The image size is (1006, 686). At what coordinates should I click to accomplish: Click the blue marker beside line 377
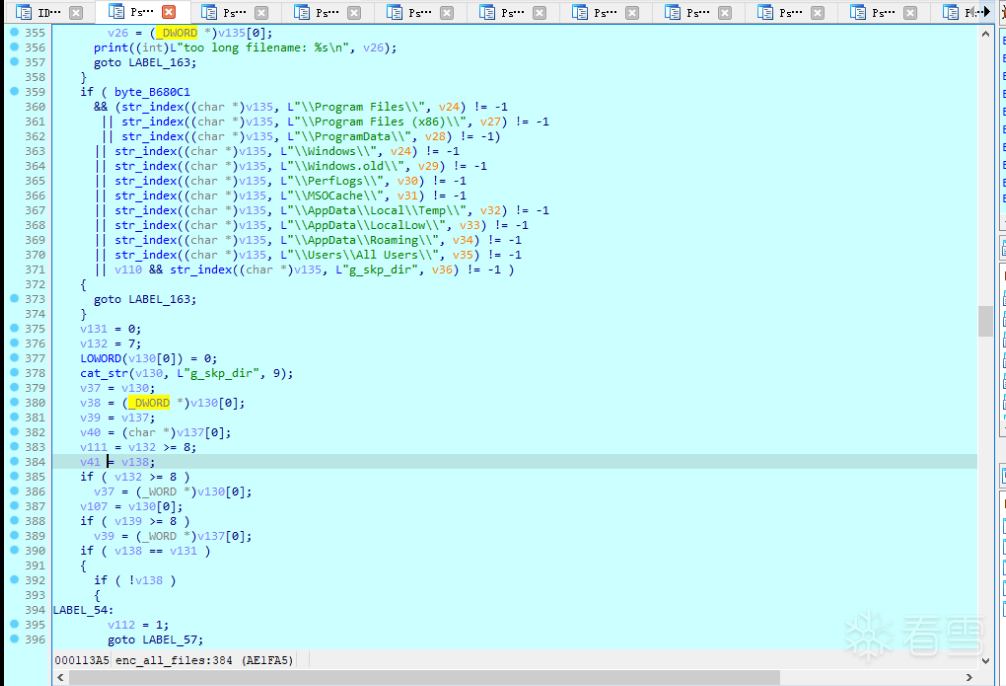[x=14, y=357]
